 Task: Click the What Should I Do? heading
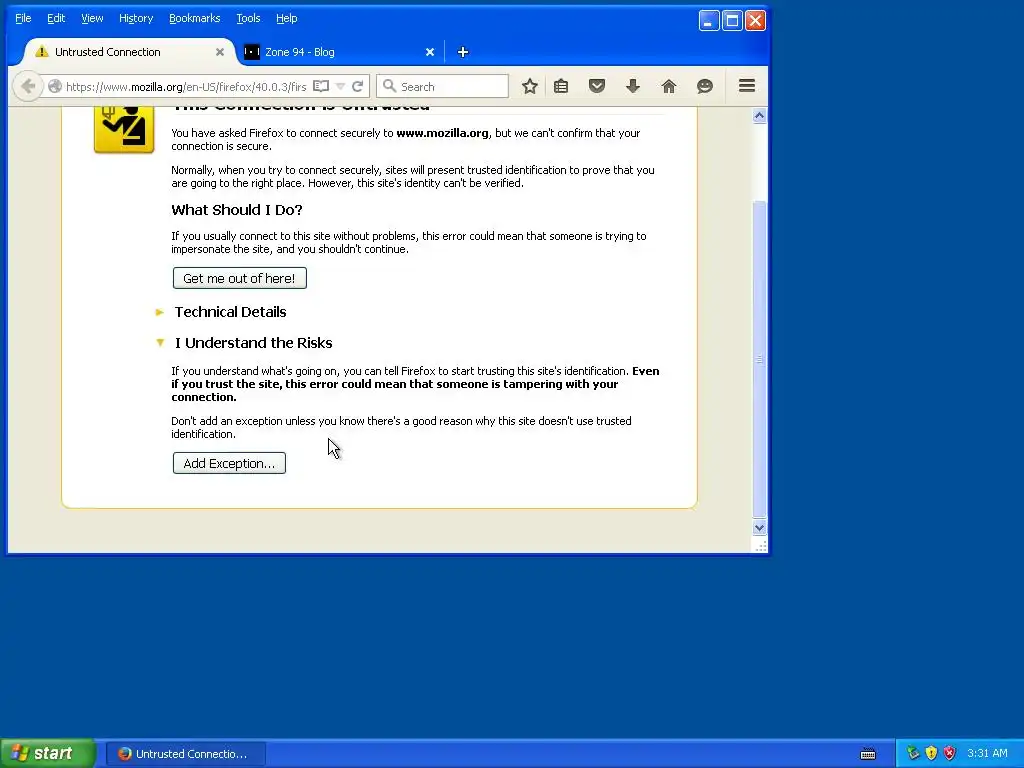click(237, 210)
